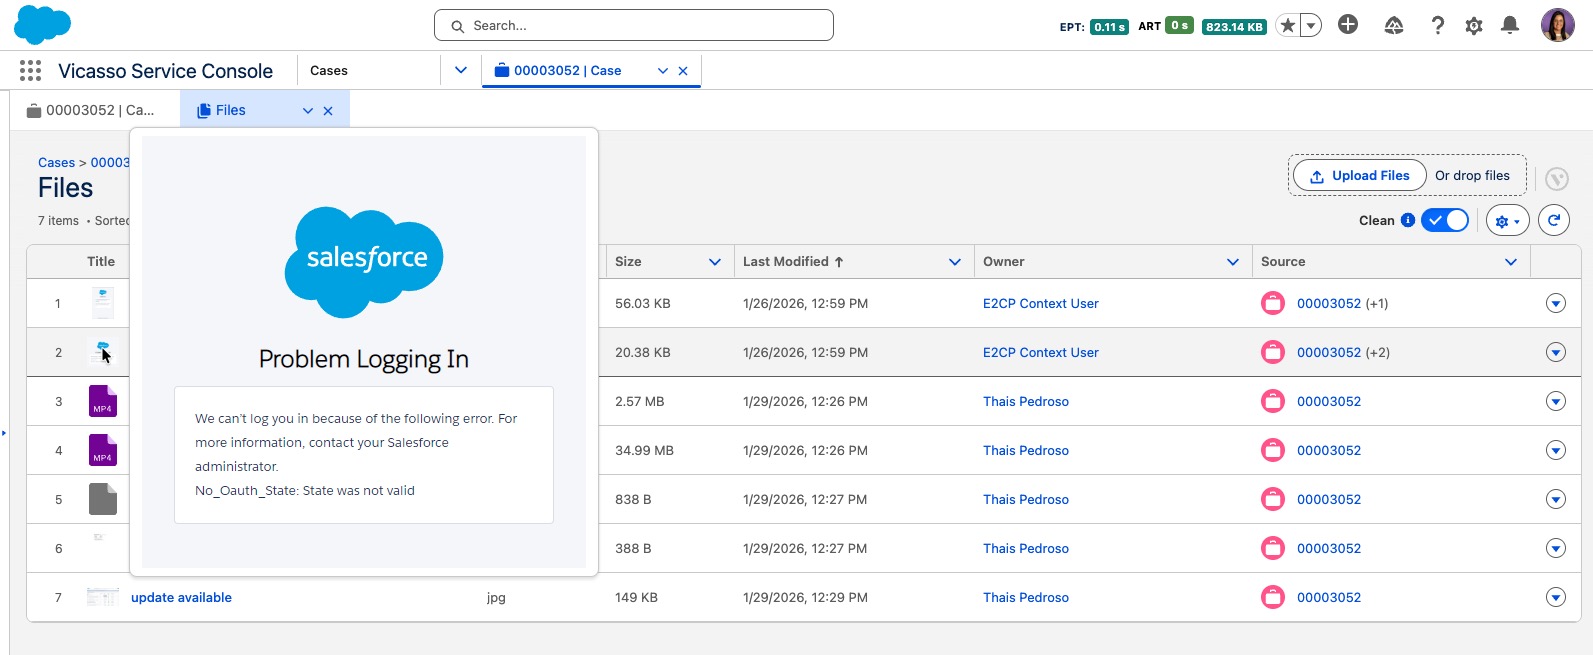The image size is (1593, 655).
Task: Click the Upload Files button
Action: [1360, 175]
